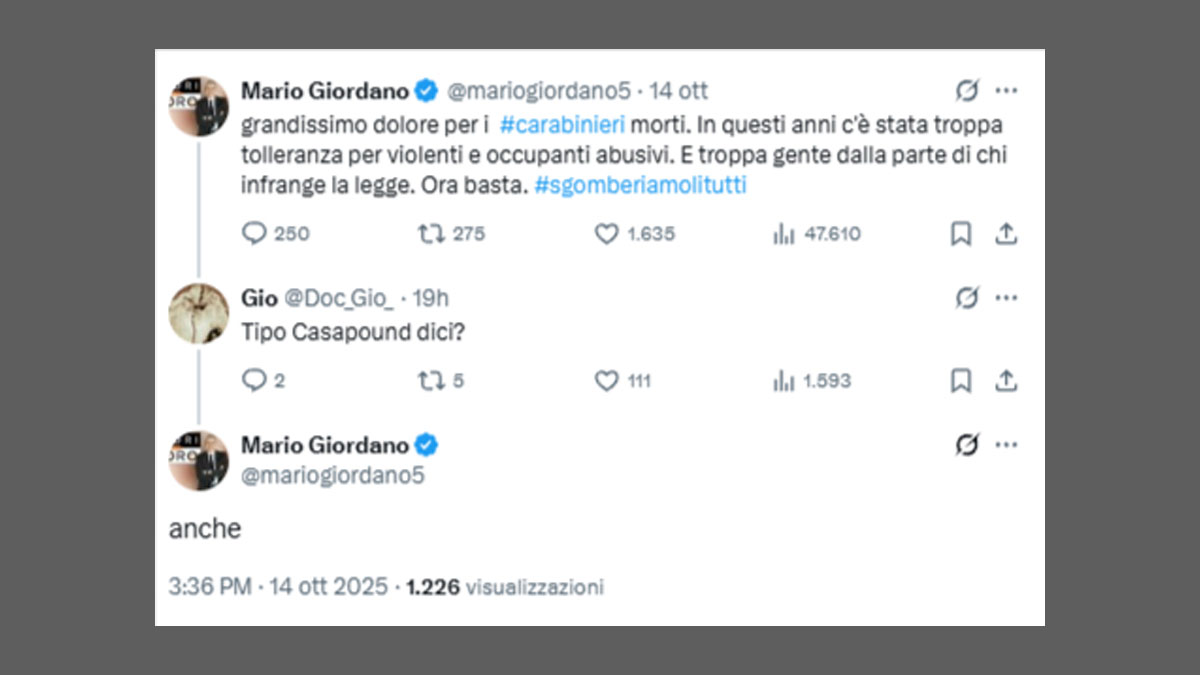Screen dimensions: 1200x675
Task: Share Mario Giordano's first tweet
Action: tap(1006, 234)
